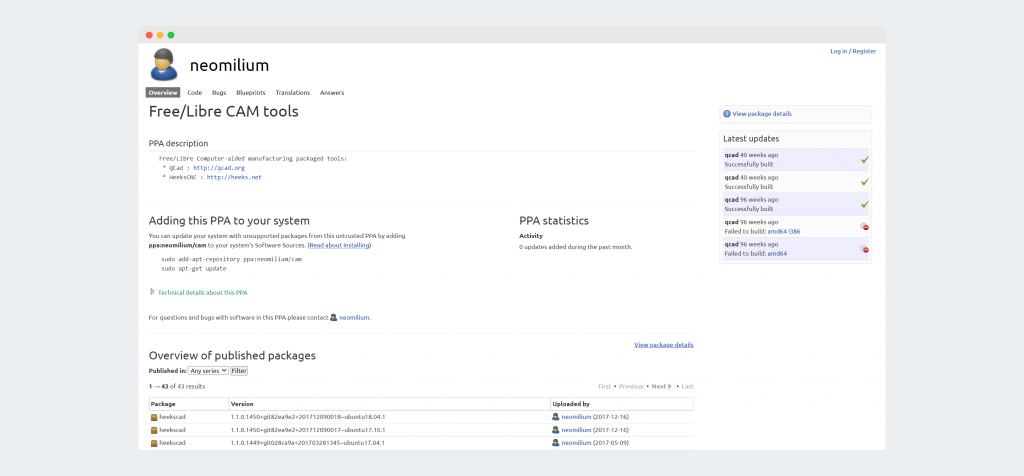Go to the Next results page
The width and height of the screenshot is (1024, 476).
659,387
